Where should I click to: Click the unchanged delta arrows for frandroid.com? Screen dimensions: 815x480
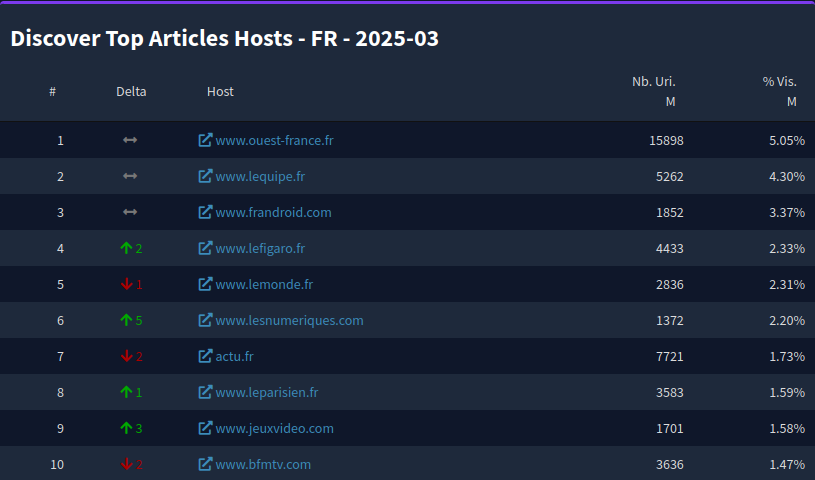(130, 212)
